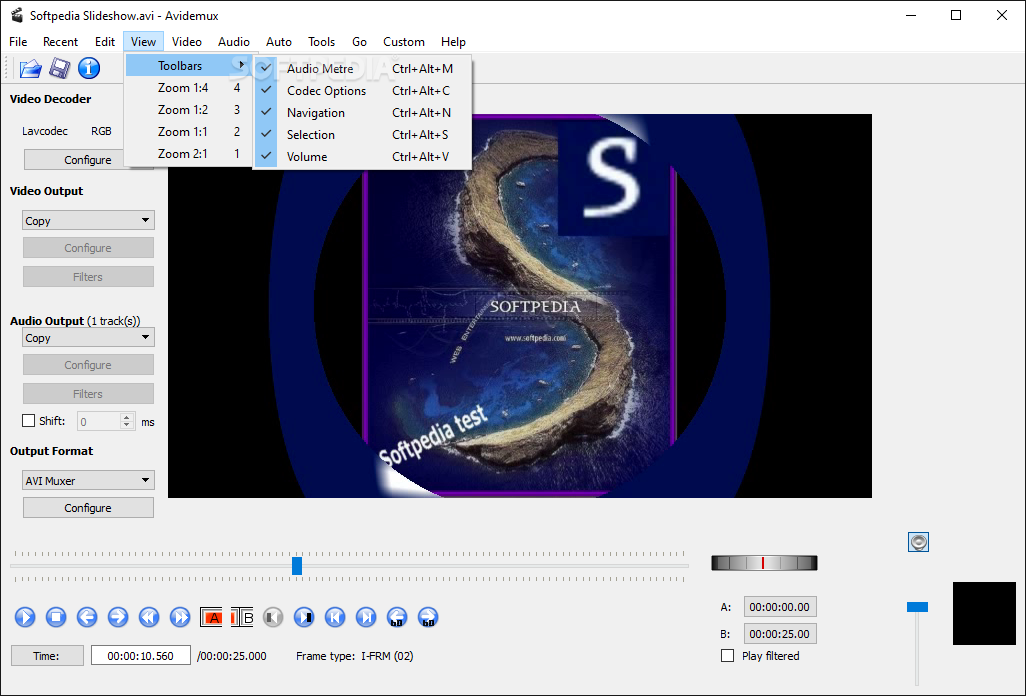Click the jog shuttle wheel control

point(764,563)
